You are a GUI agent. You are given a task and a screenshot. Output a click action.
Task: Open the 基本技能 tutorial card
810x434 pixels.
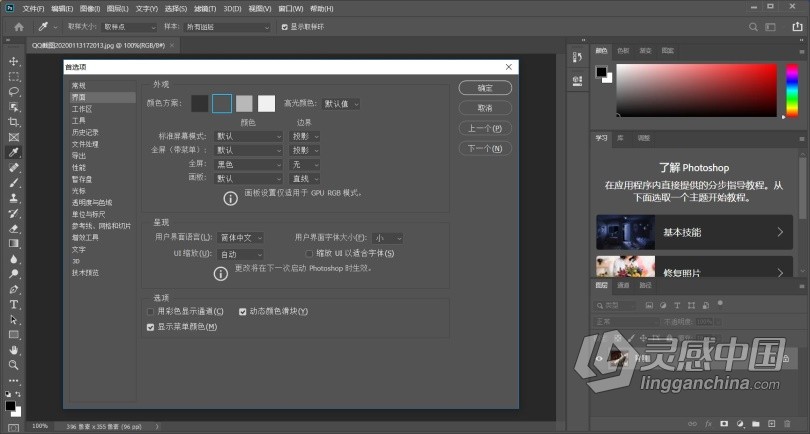(694, 232)
